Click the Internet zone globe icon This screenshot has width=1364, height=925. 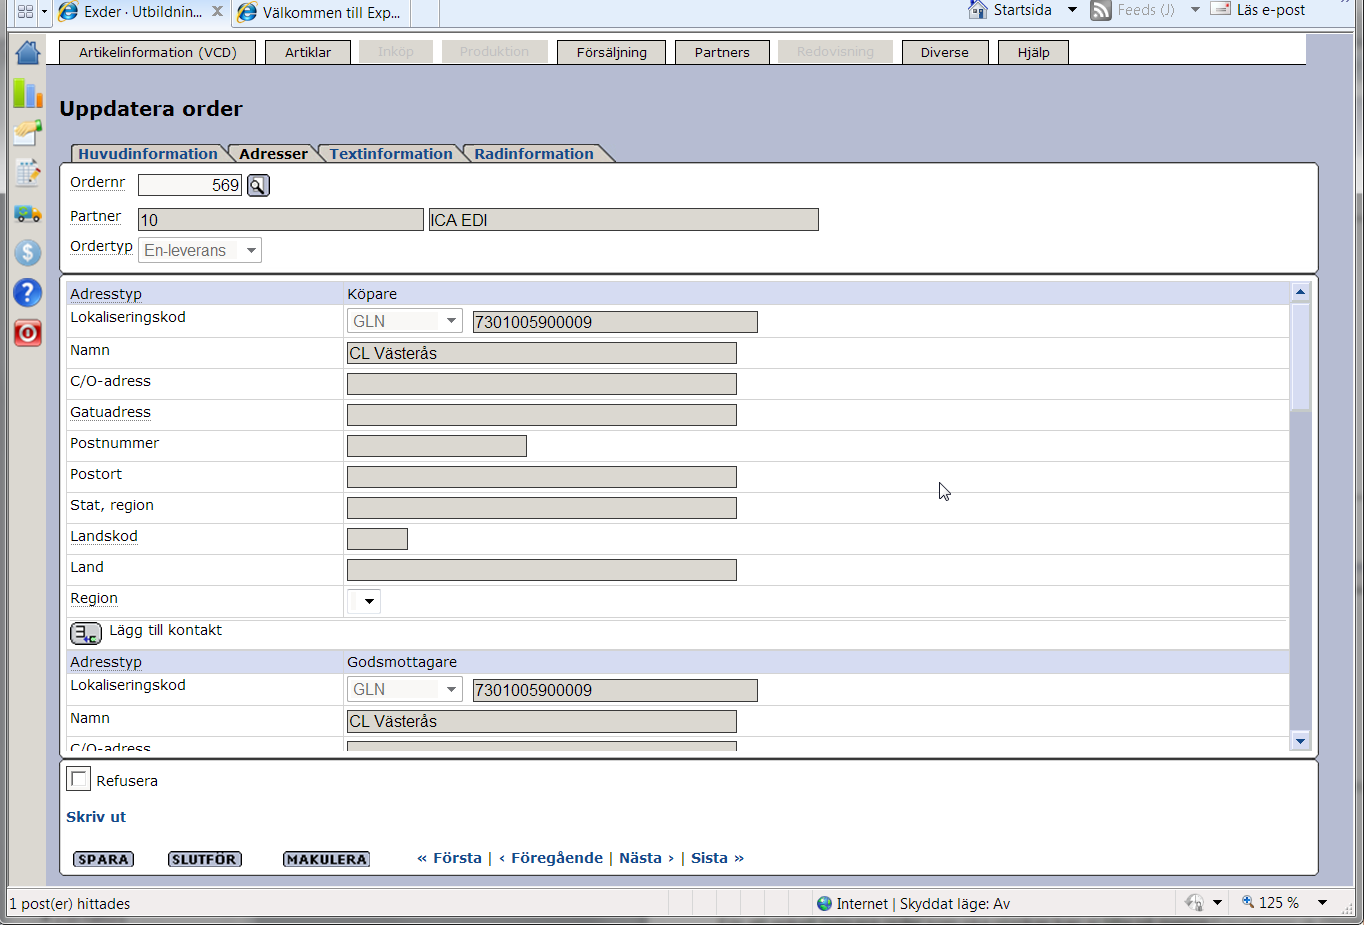click(x=824, y=903)
